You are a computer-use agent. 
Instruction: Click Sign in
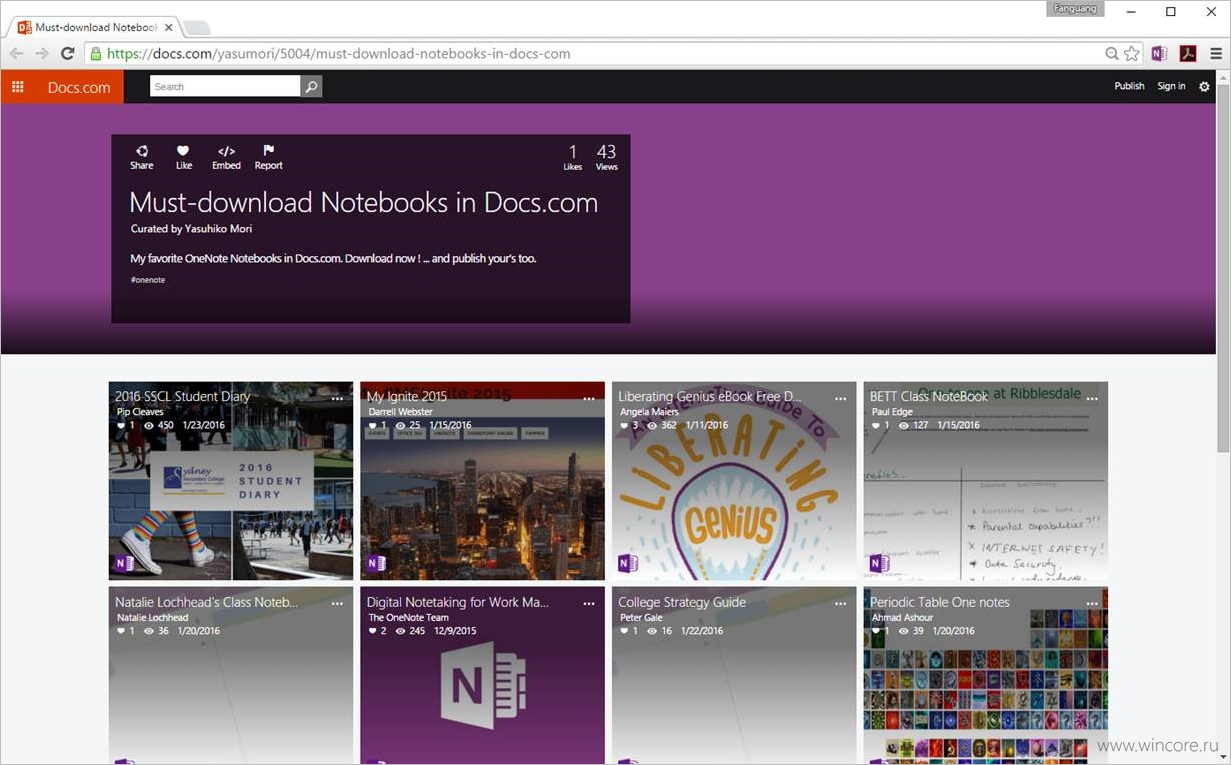point(1171,86)
